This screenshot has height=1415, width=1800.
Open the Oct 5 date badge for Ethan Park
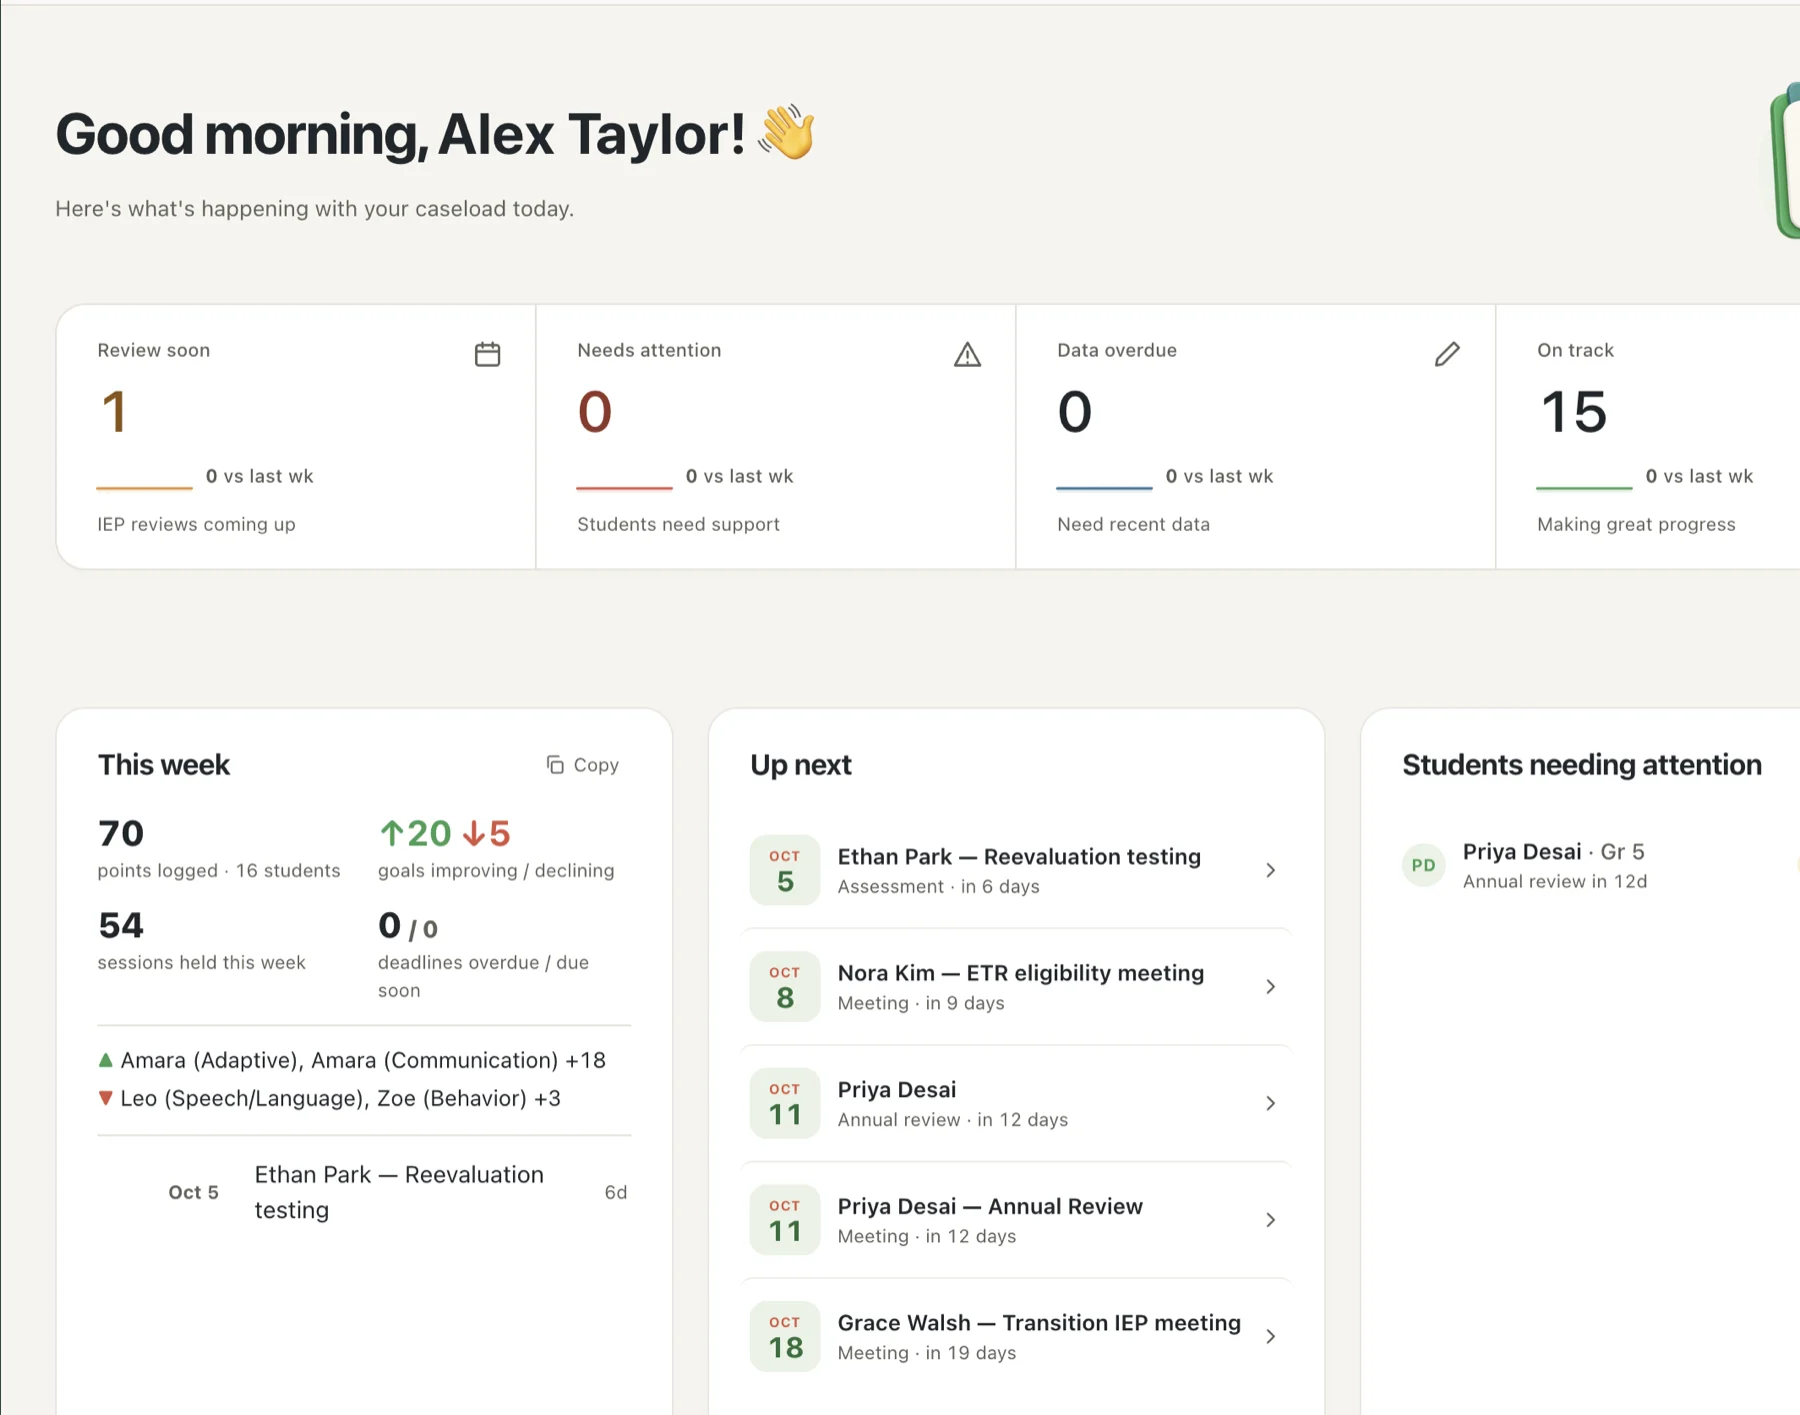point(785,870)
